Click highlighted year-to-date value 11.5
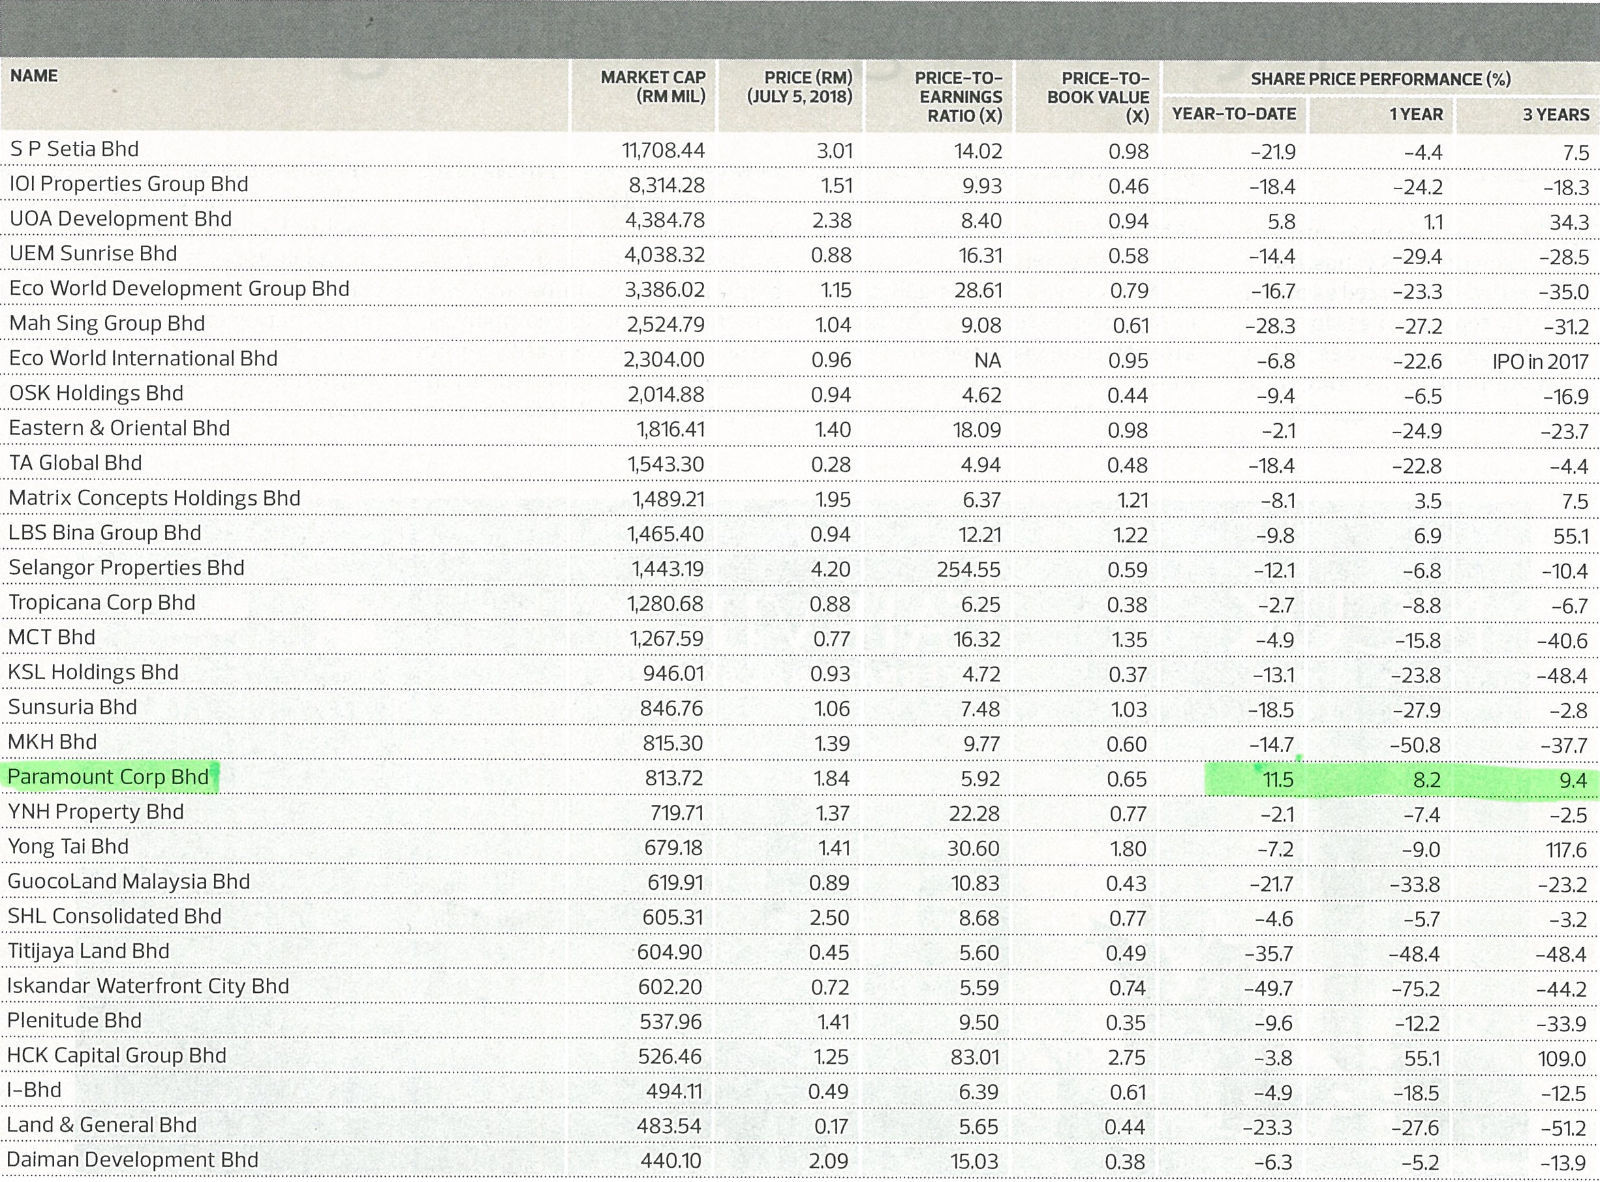1600x1182 pixels. [1279, 781]
